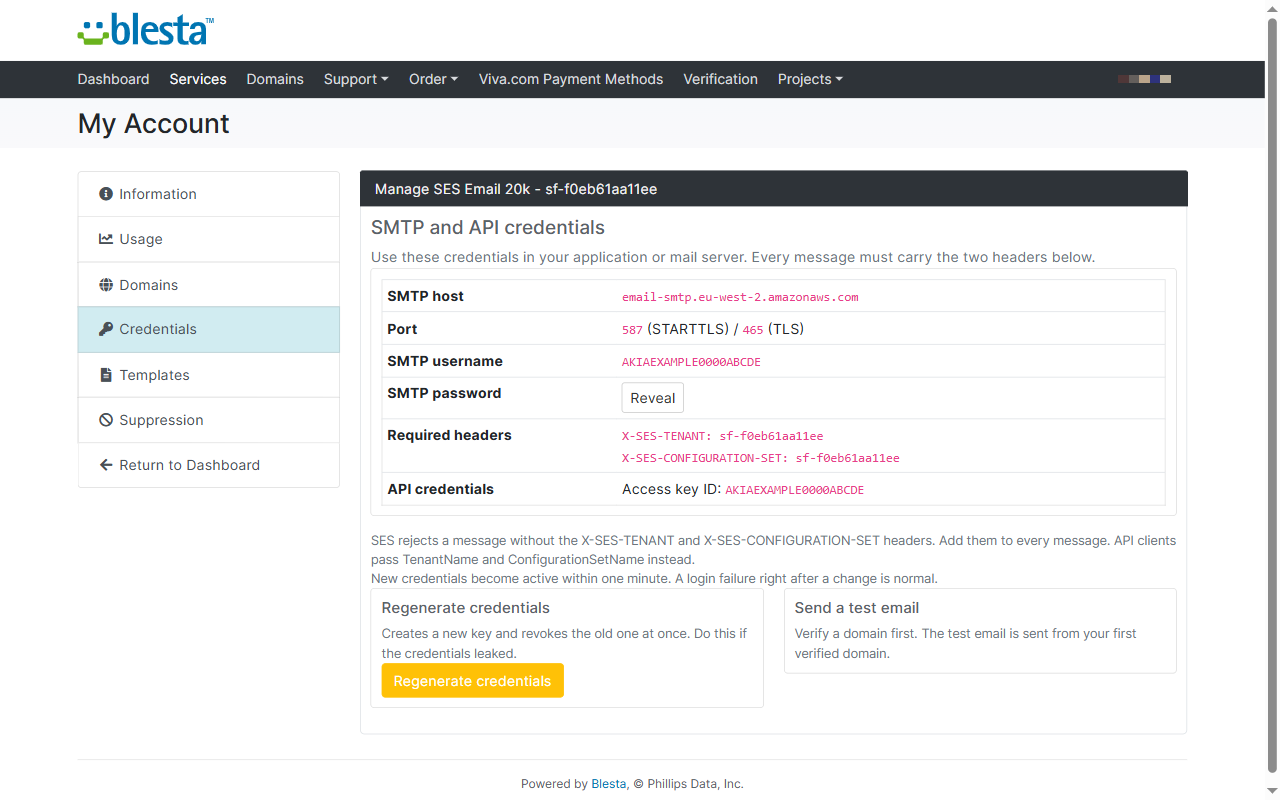Click the API Access key ID value
The width and height of the screenshot is (1280, 800).
coord(794,490)
